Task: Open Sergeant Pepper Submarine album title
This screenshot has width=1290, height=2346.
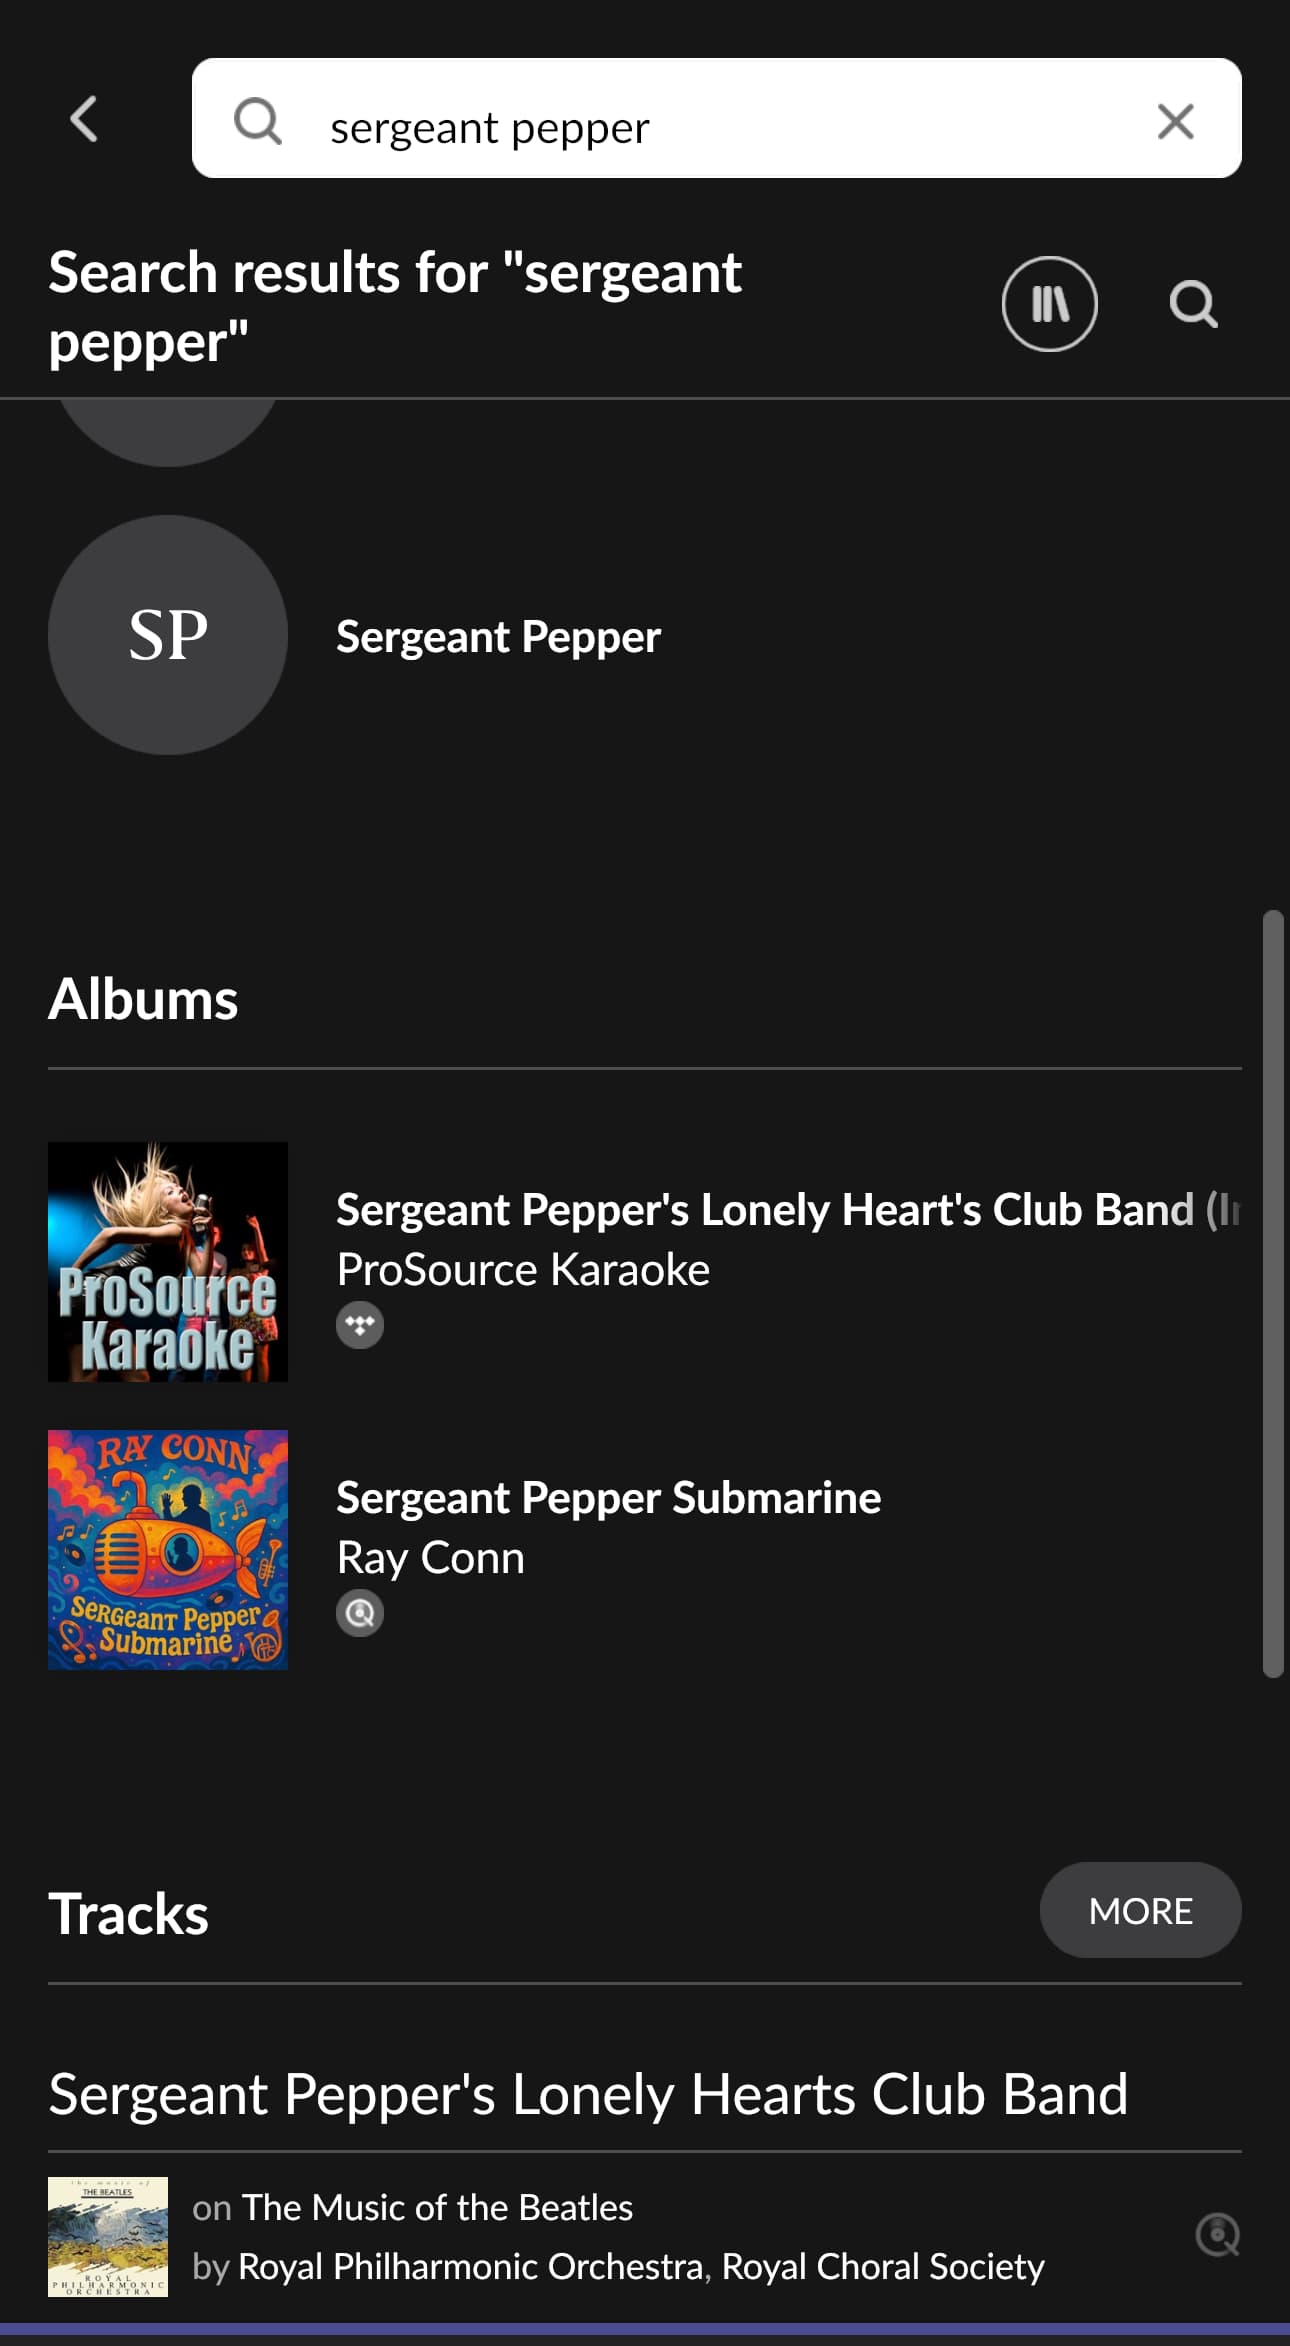Action: pyautogui.click(x=608, y=1498)
